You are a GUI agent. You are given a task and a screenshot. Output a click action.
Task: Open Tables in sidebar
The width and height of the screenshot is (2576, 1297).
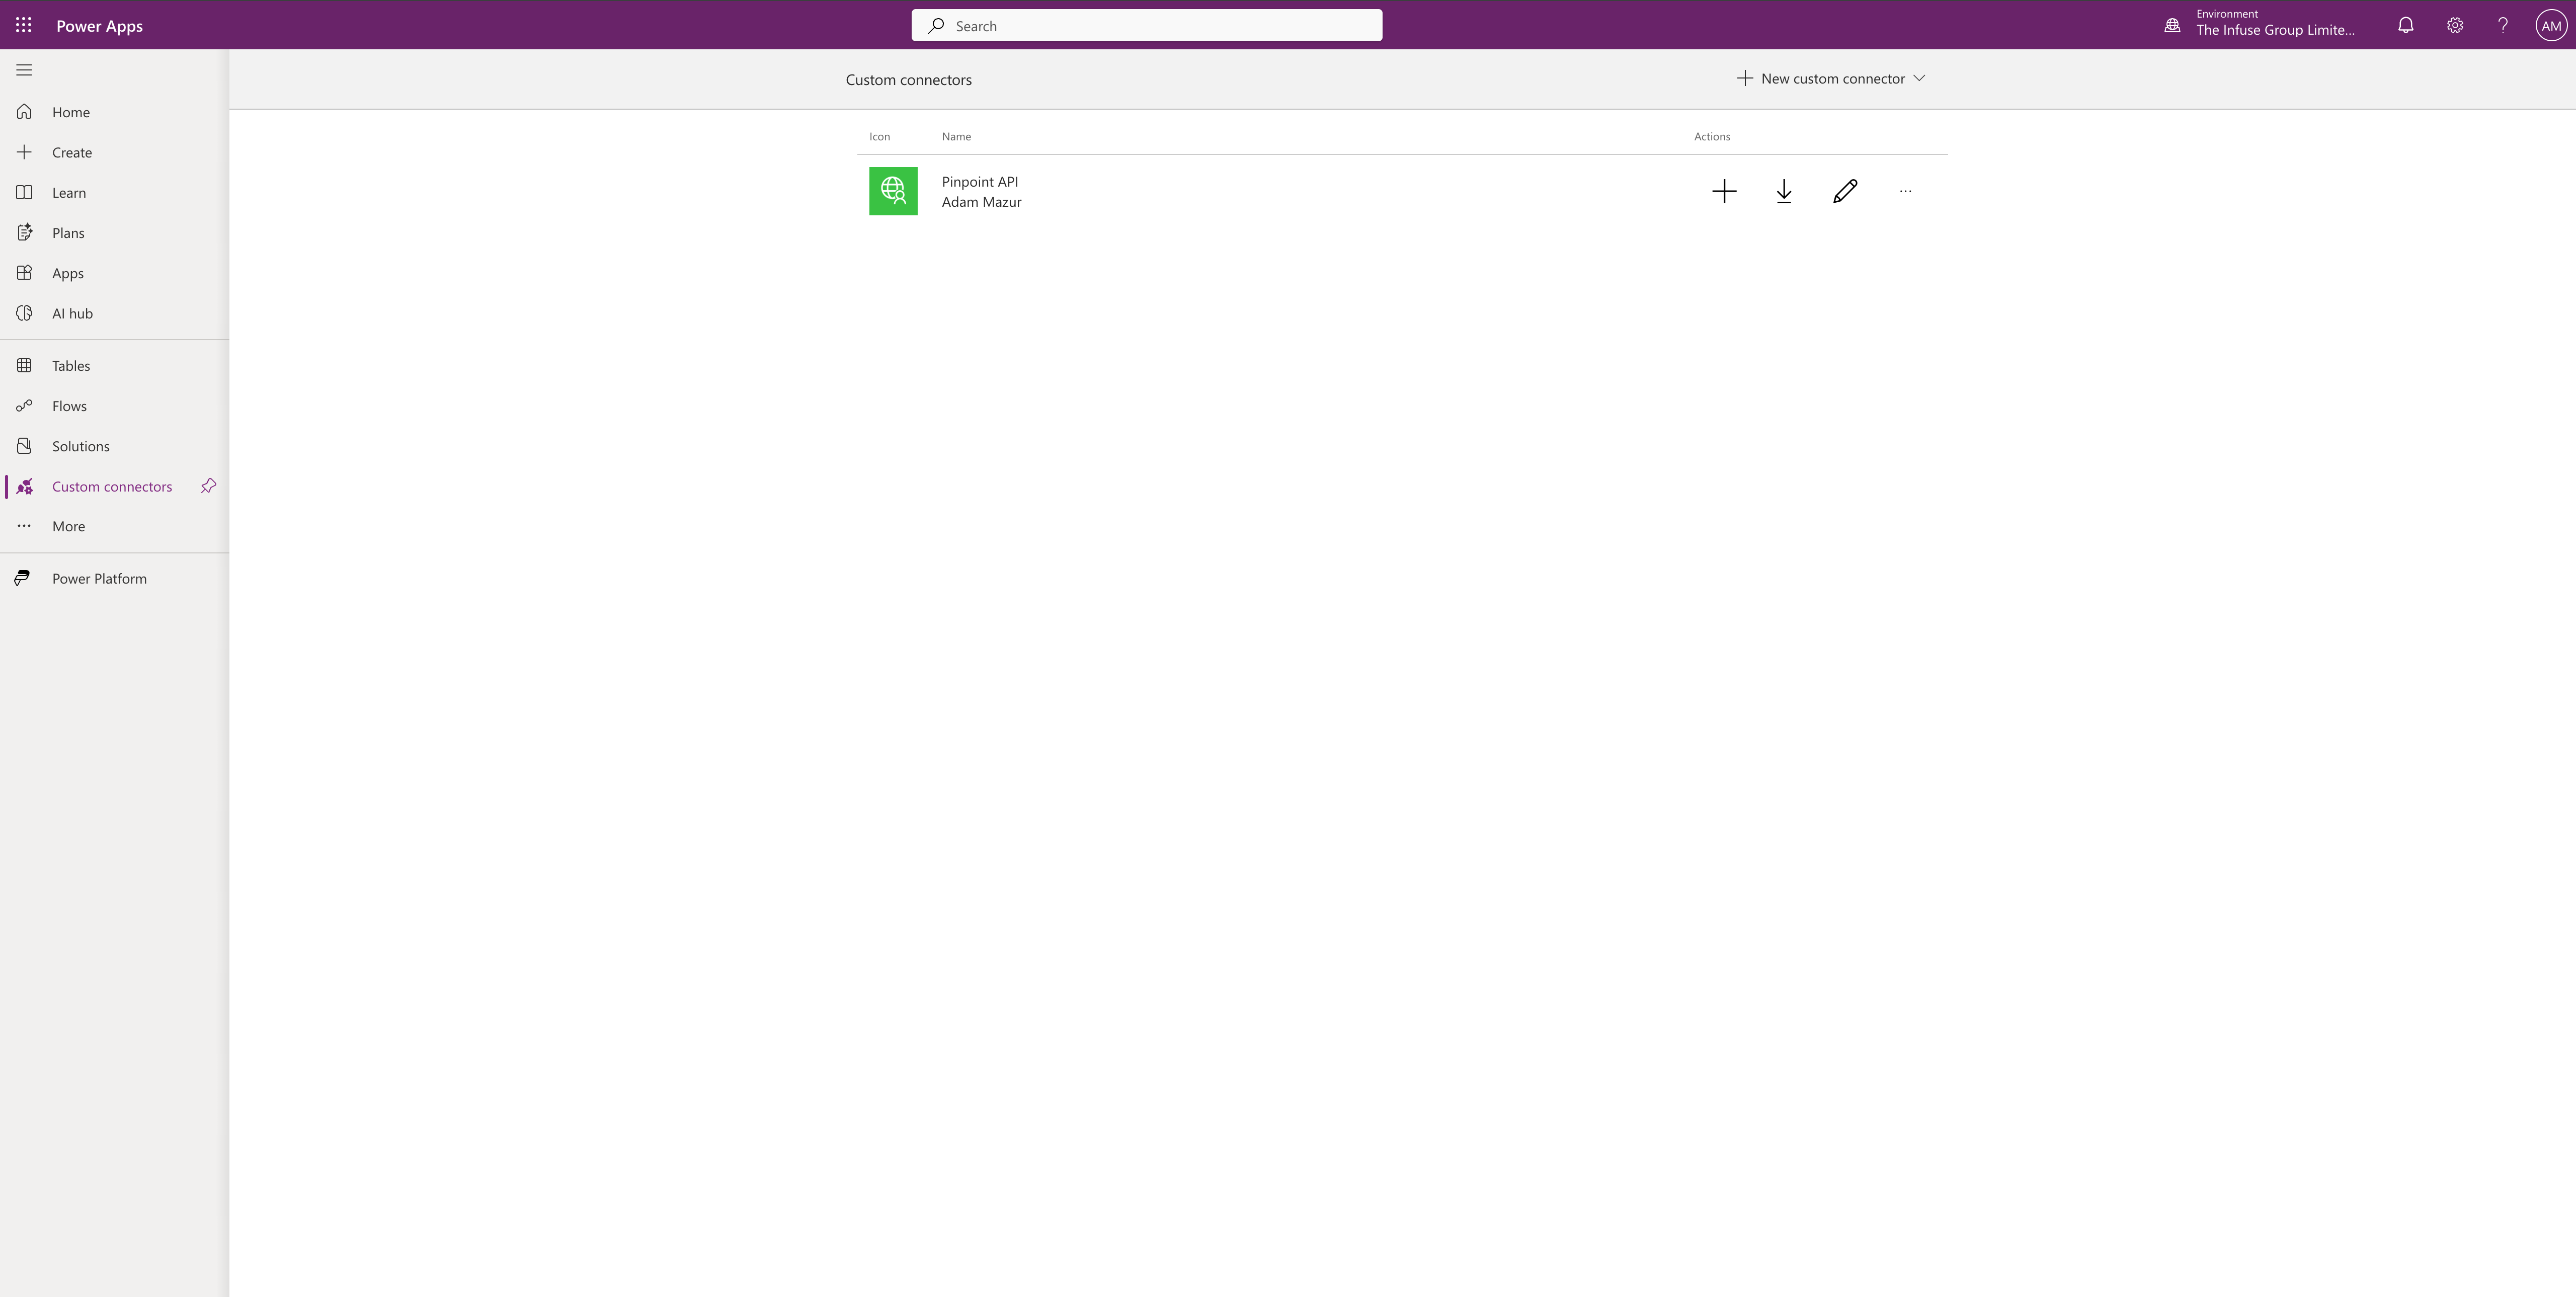pos(114,366)
